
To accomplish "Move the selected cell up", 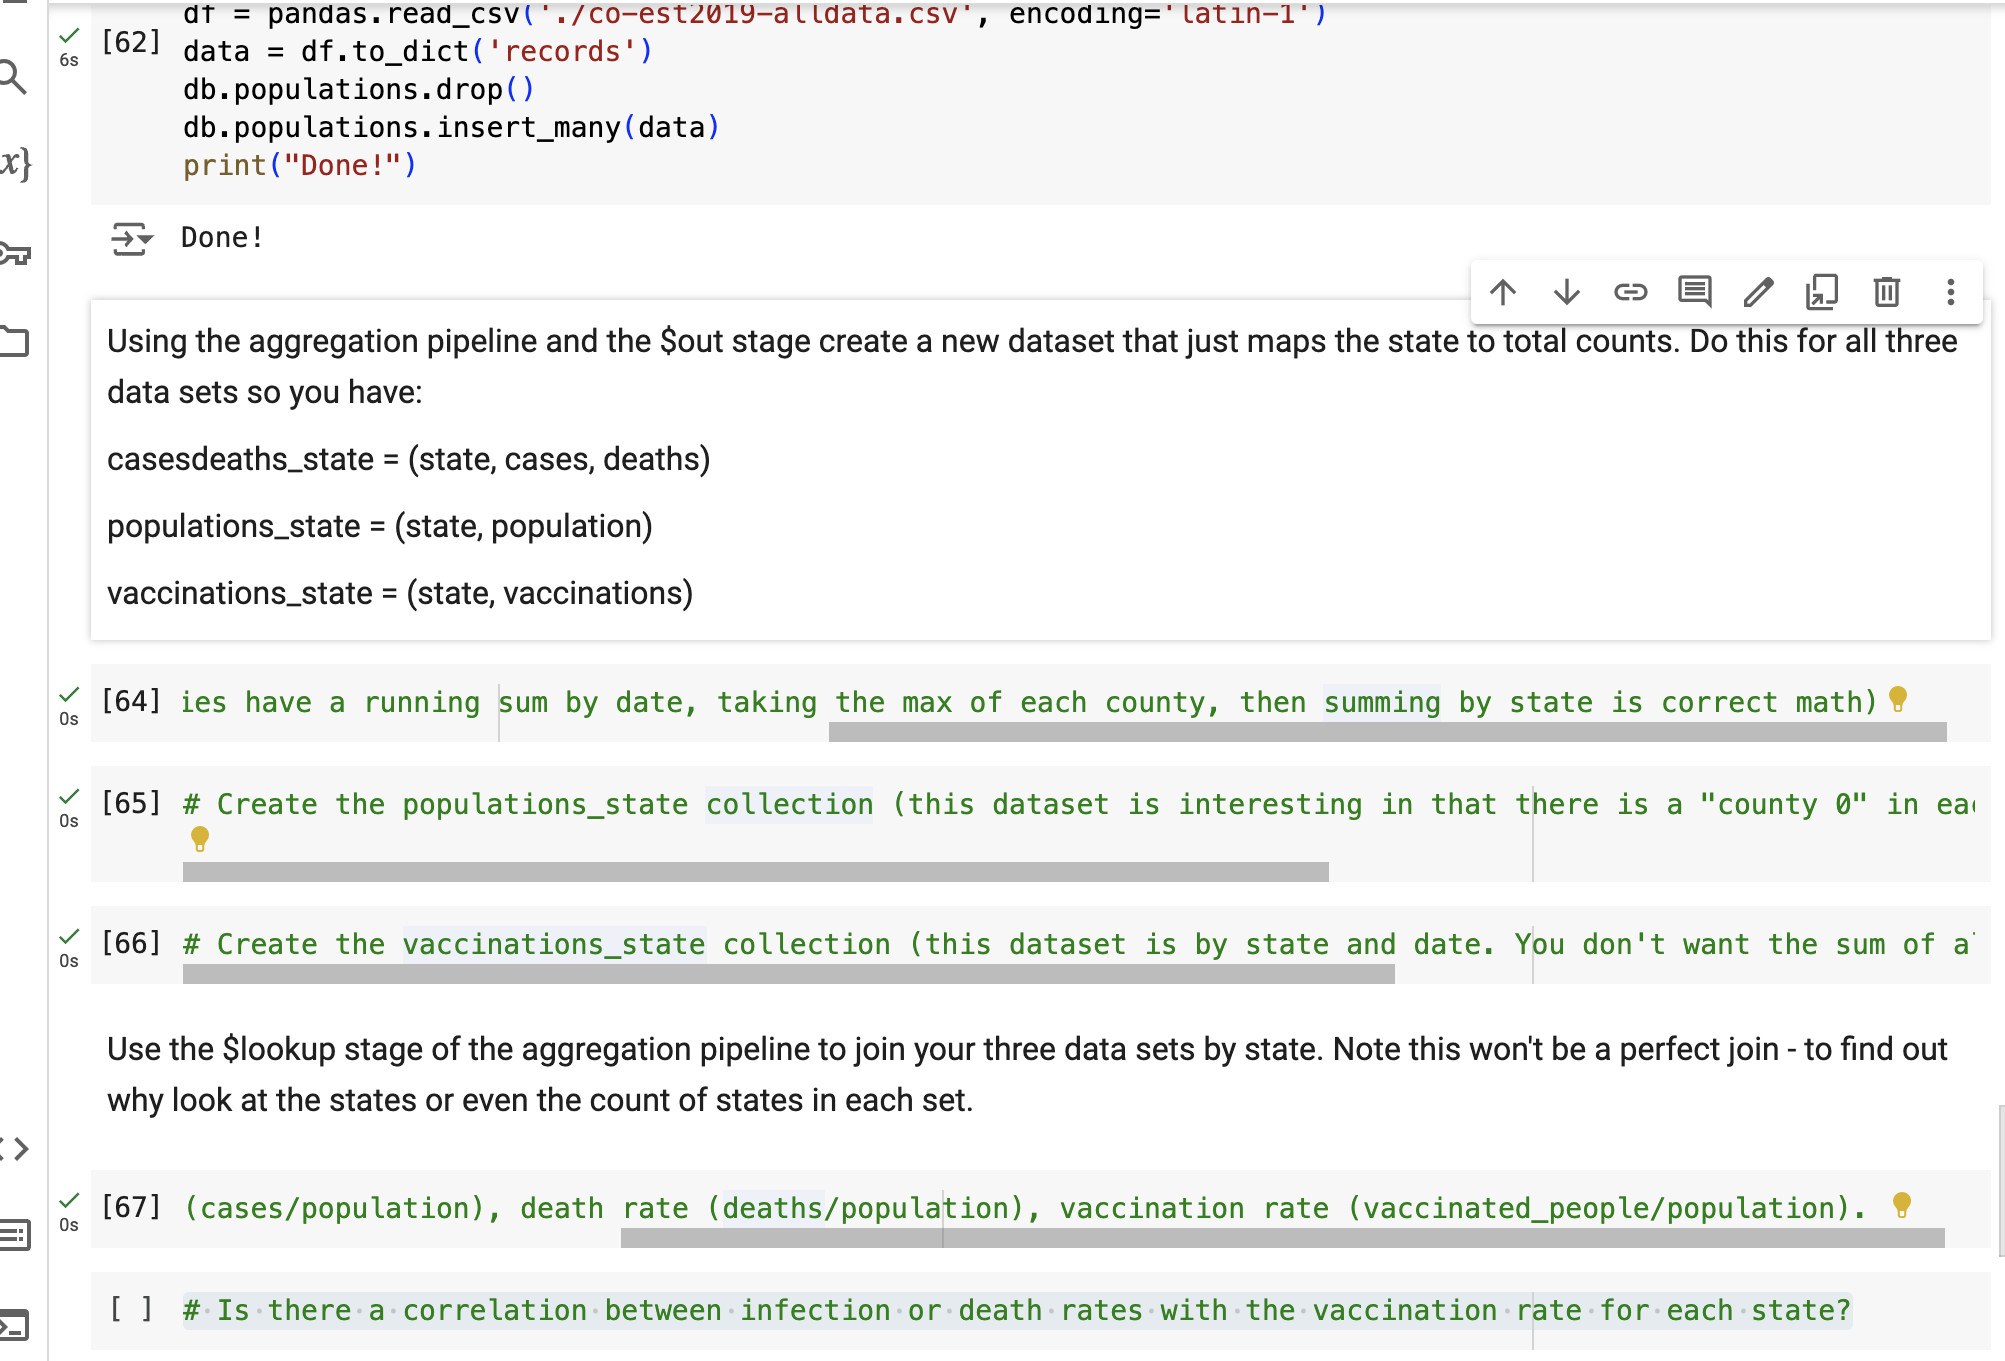I will (x=1504, y=292).
